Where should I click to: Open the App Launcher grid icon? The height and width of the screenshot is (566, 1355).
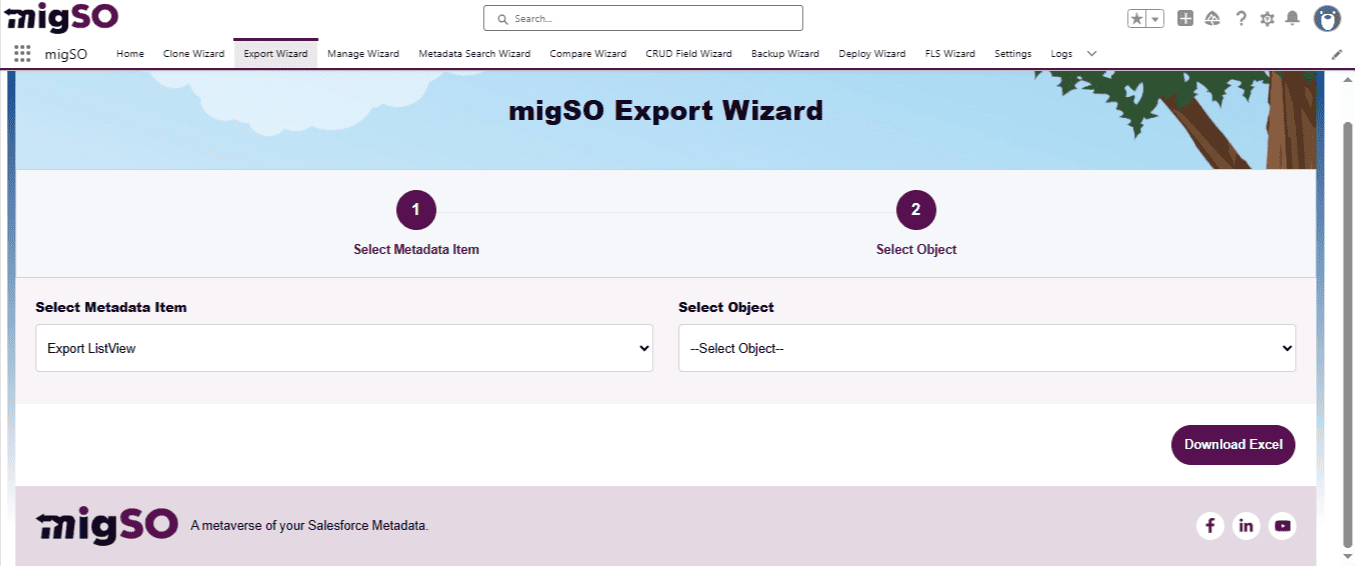click(22, 54)
